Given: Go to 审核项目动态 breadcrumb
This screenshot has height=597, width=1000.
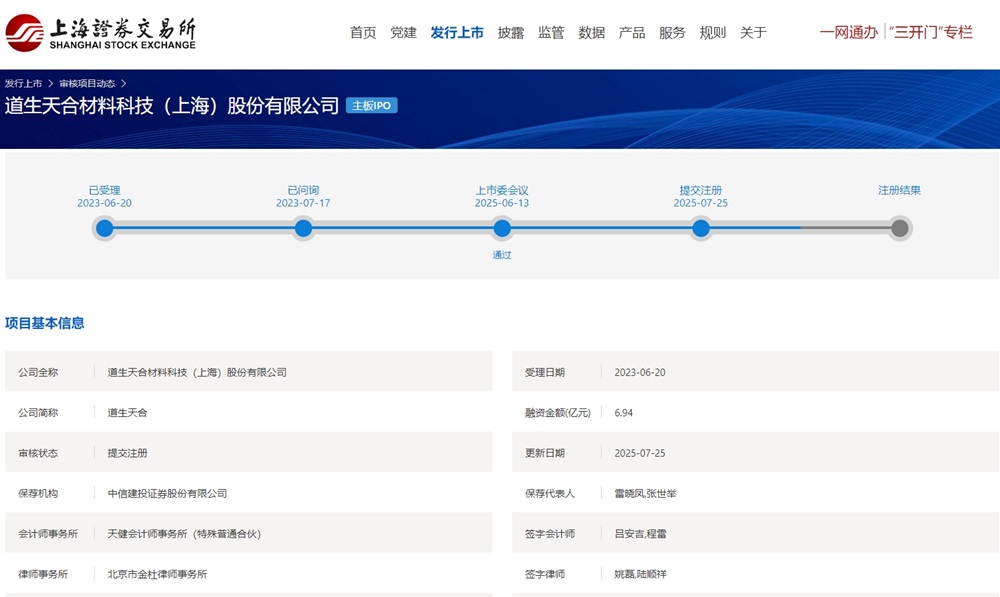Looking at the screenshot, I should tap(87, 84).
